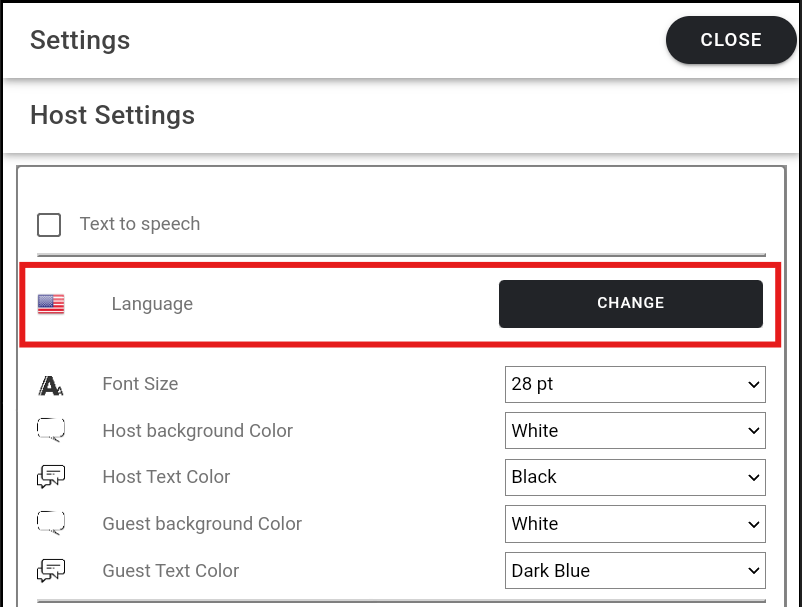Enable the Text to speech checkbox
Viewport: 802px width, 607px height.
pyautogui.click(x=49, y=224)
